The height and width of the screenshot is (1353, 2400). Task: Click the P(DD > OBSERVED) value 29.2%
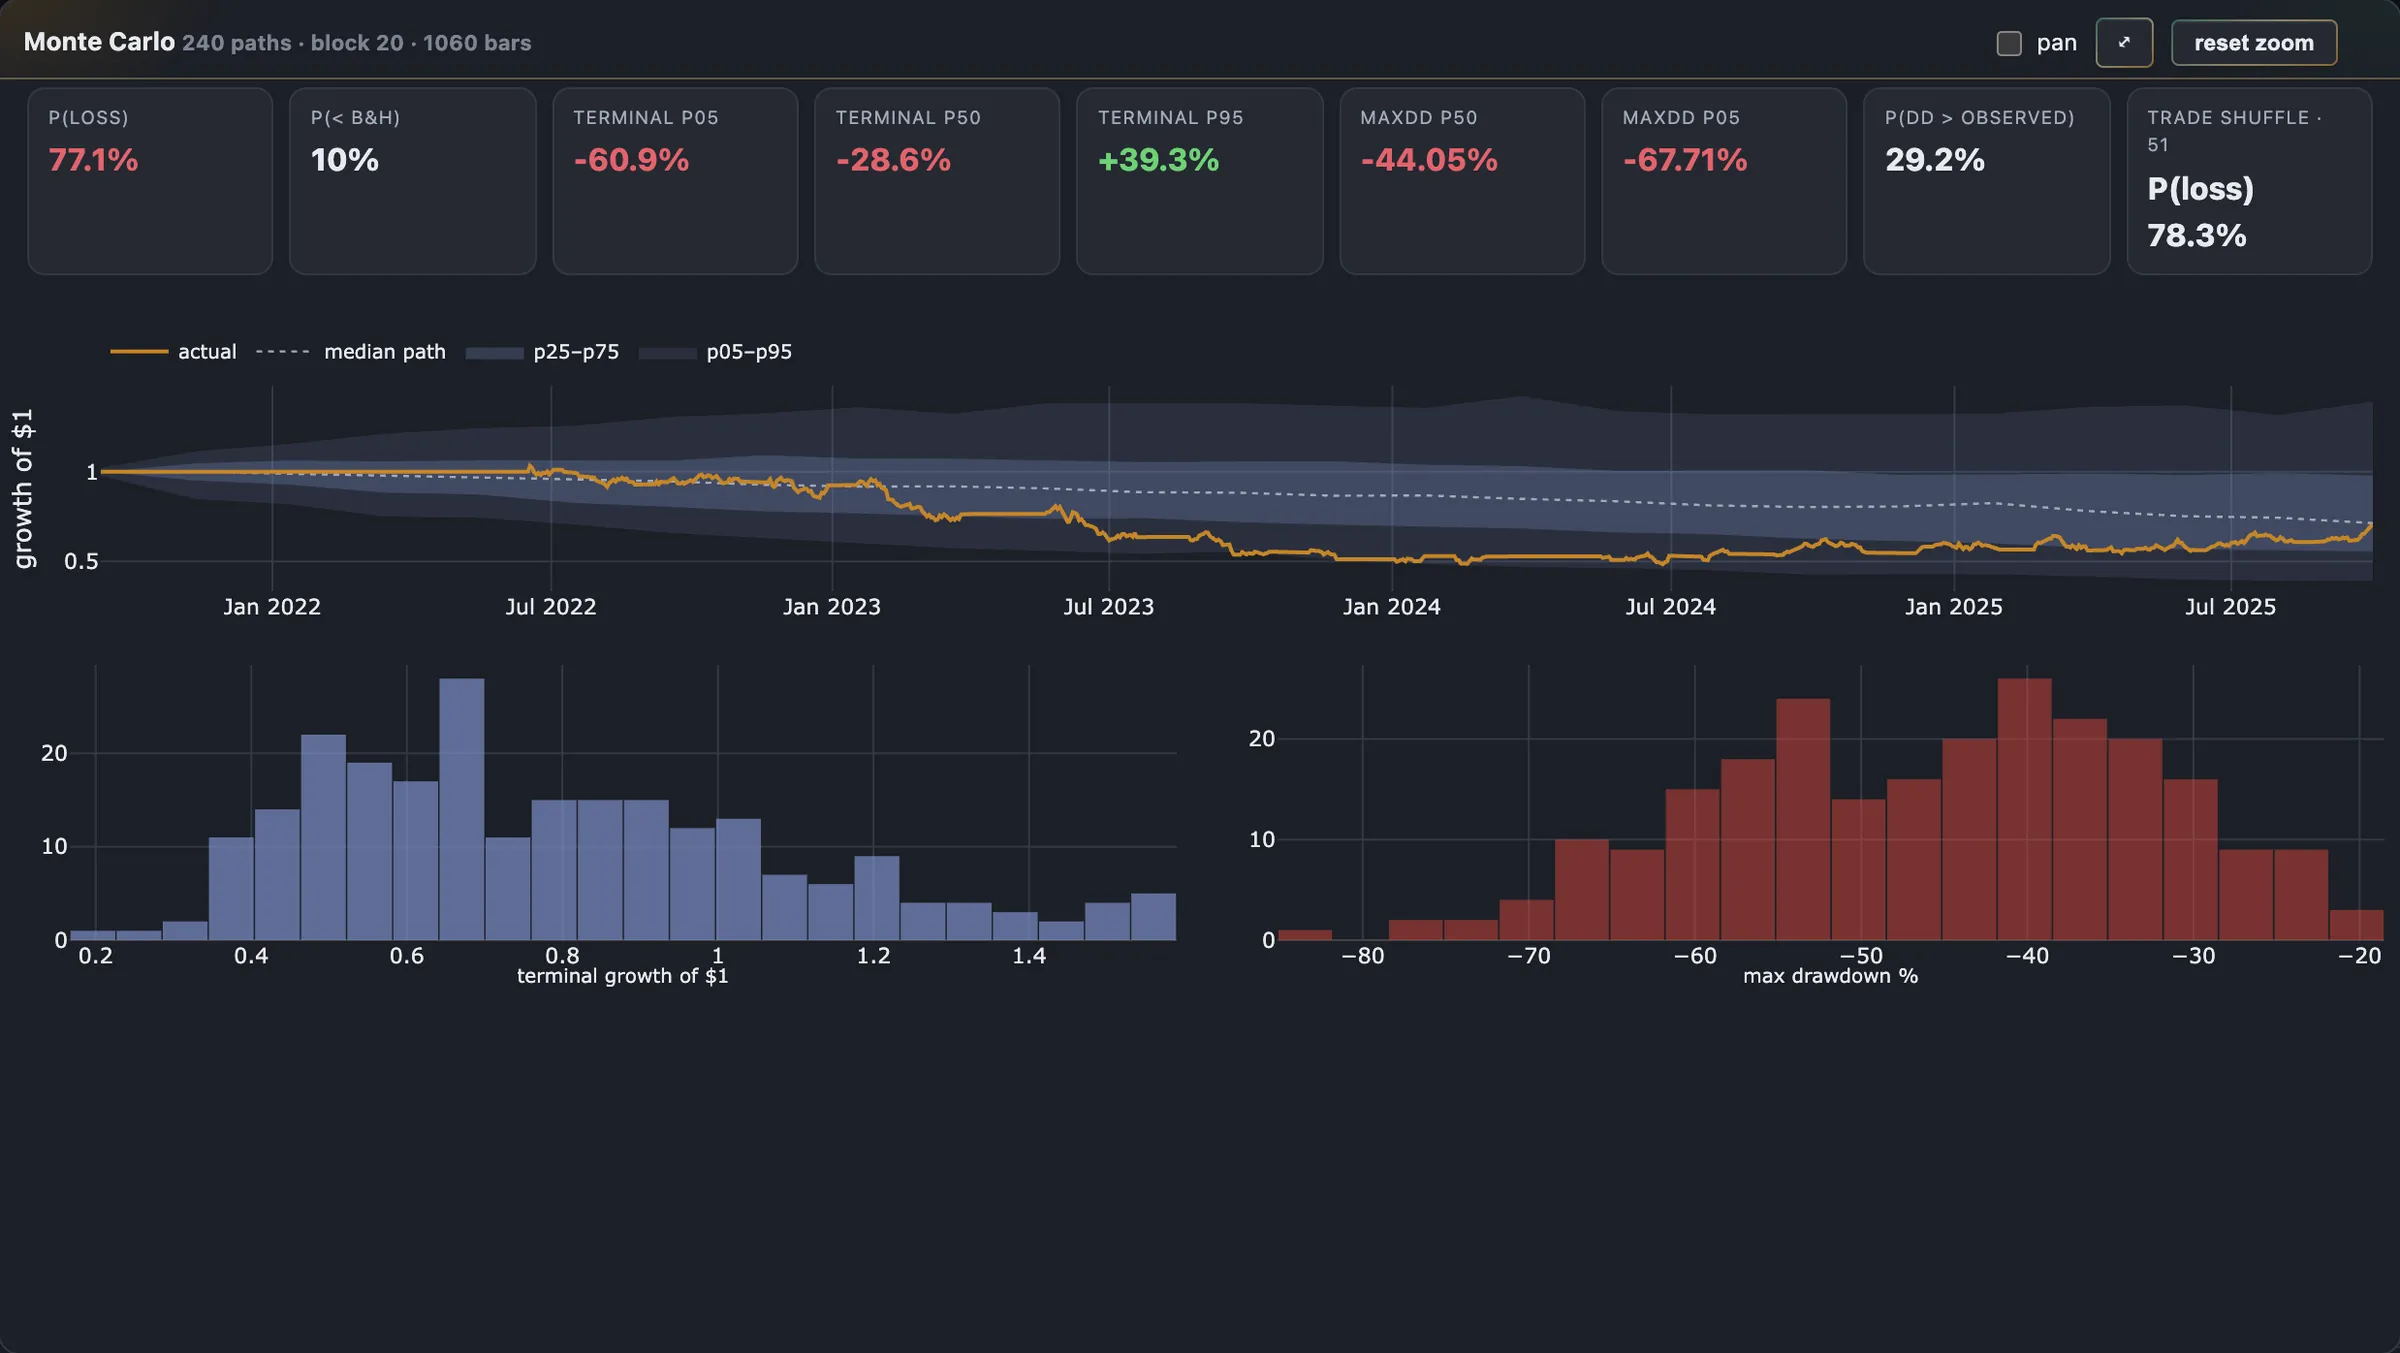pos(1935,160)
